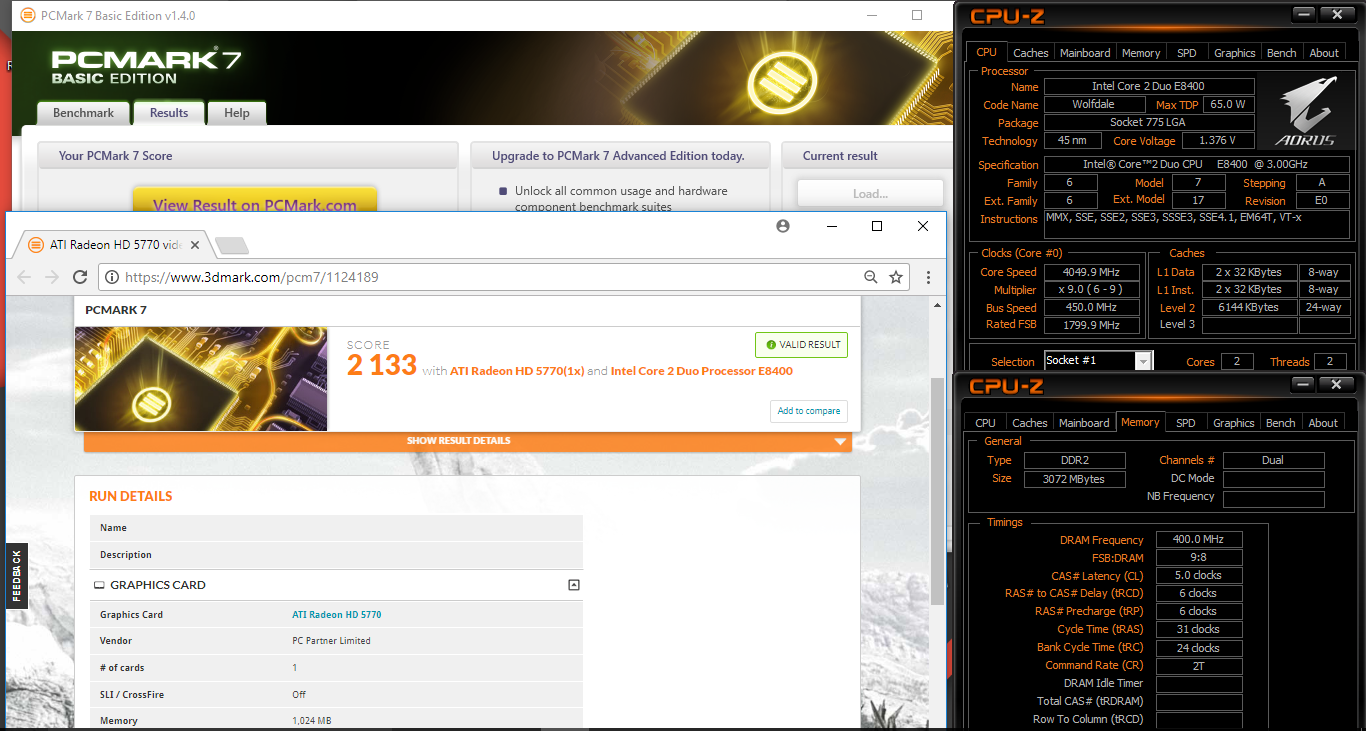
Task: Close the ATI Radeon HD 5770 tab
Action: pos(194,245)
